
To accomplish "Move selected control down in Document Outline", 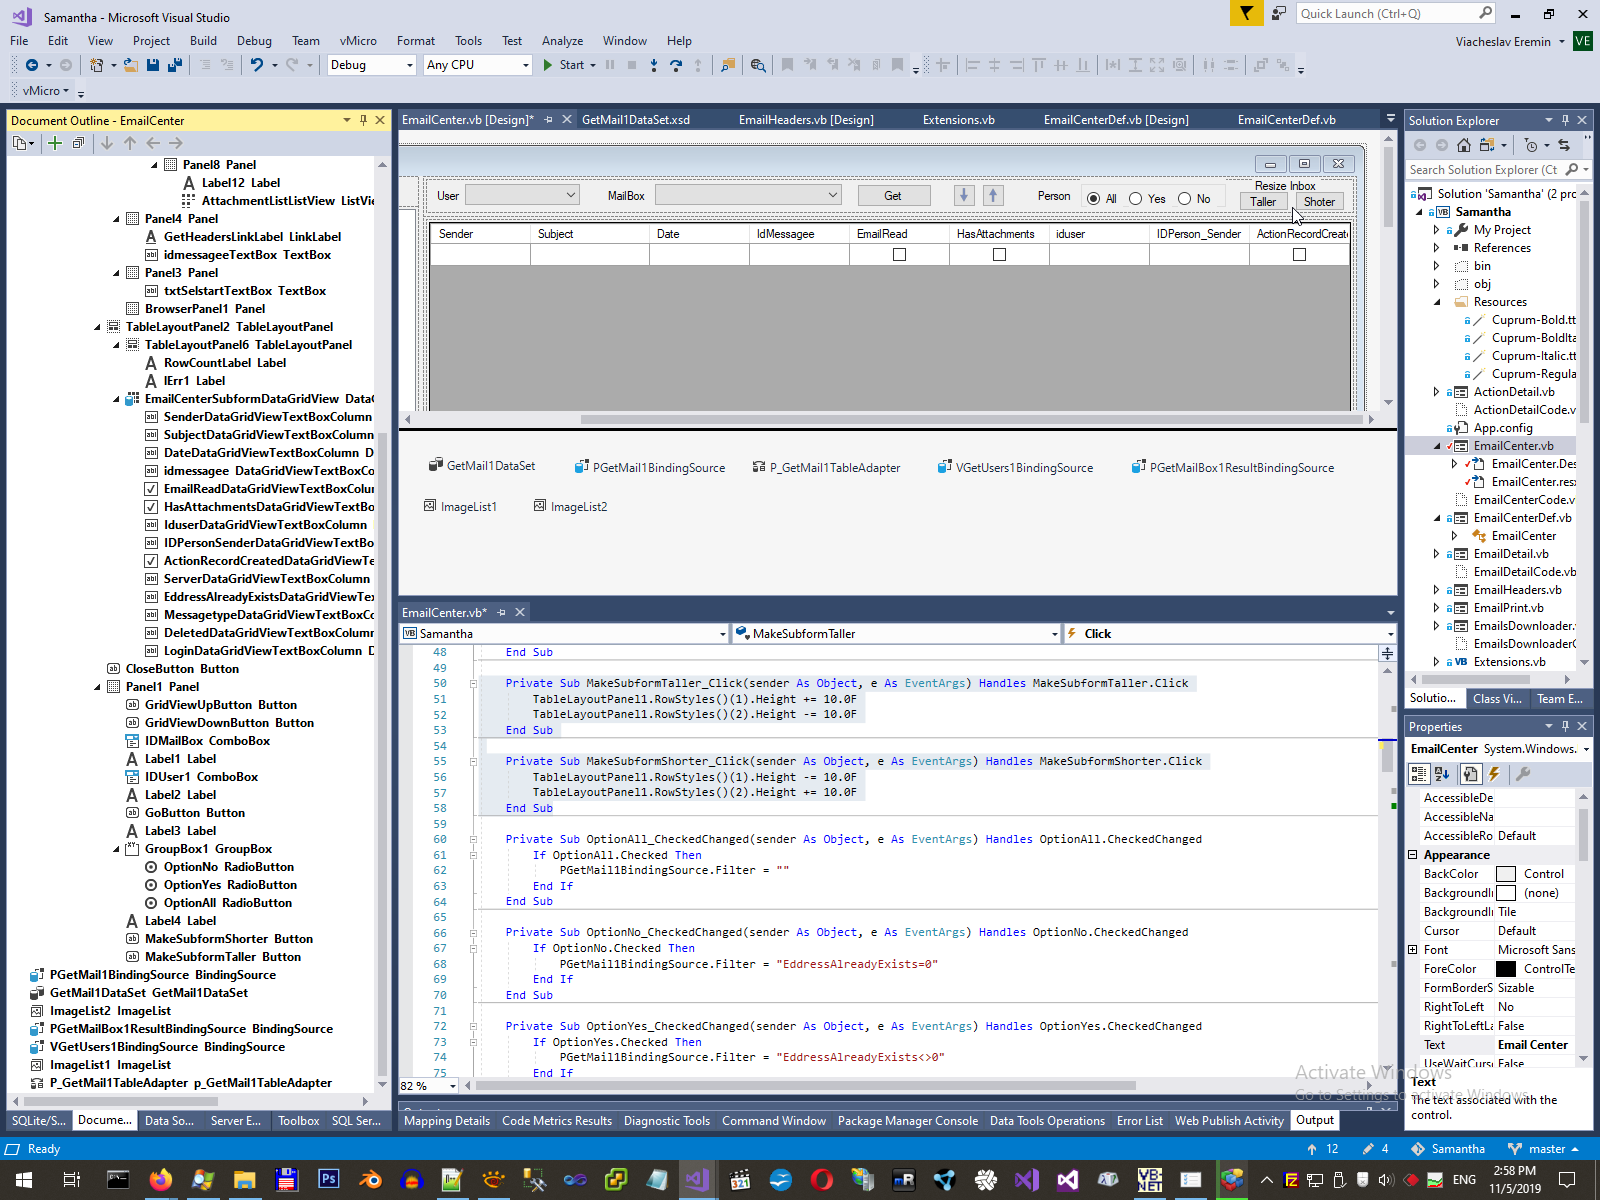I will (107, 143).
